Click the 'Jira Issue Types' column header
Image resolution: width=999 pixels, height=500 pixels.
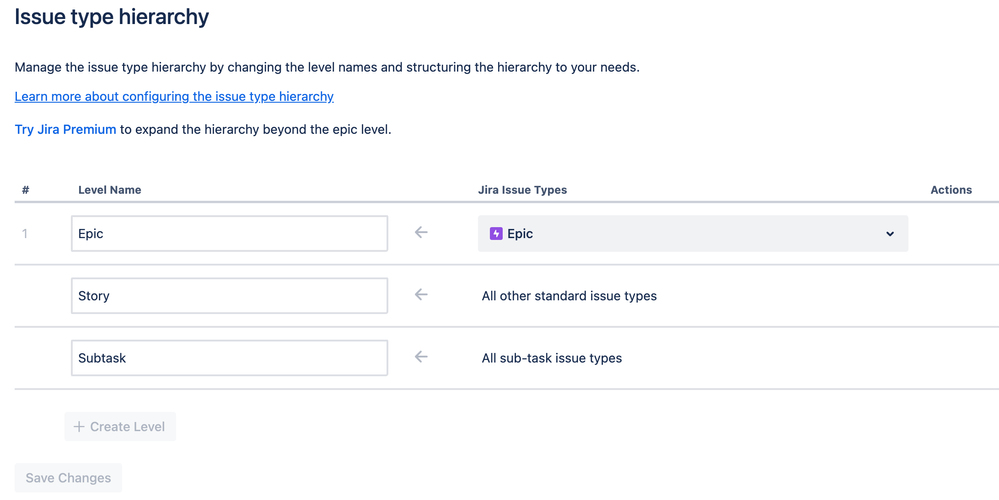tap(522, 190)
